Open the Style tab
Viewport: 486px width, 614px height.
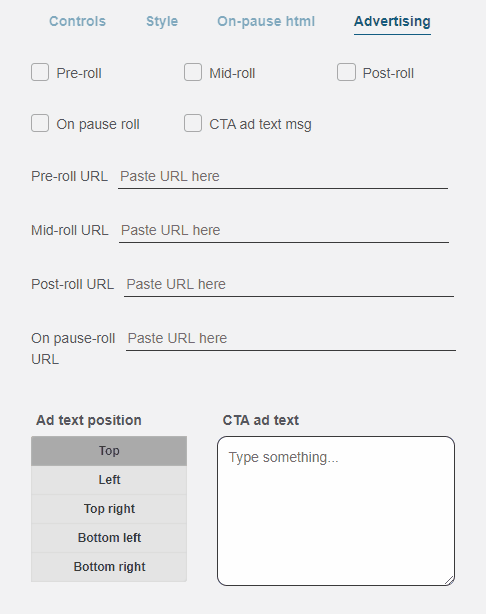(x=162, y=21)
